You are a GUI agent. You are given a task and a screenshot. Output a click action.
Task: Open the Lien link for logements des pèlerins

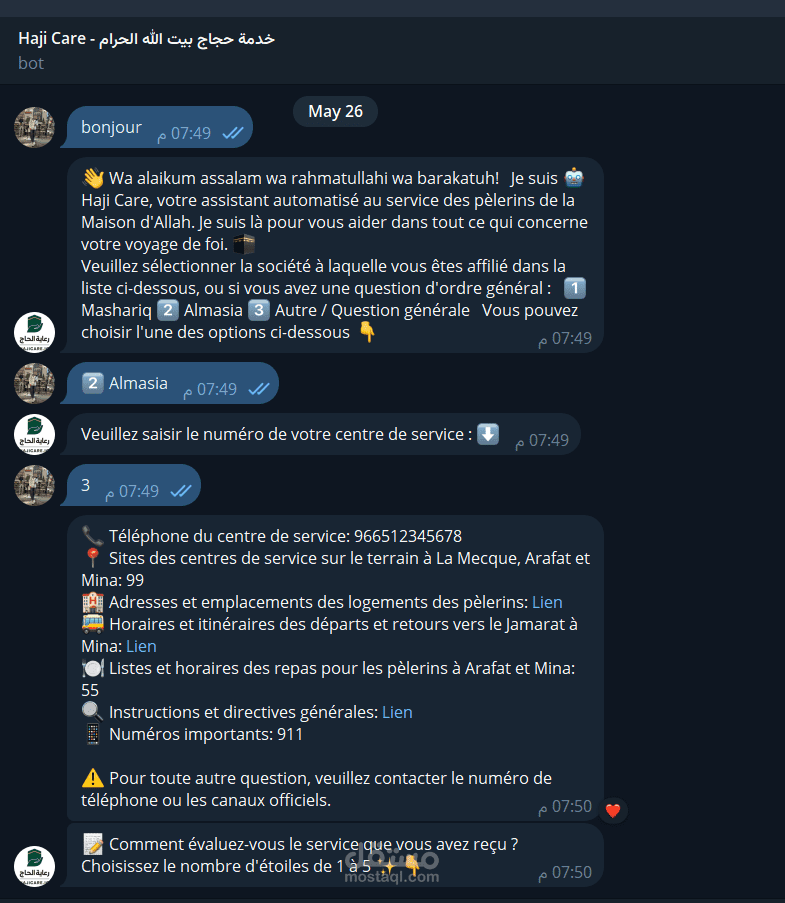tap(547, 602)
